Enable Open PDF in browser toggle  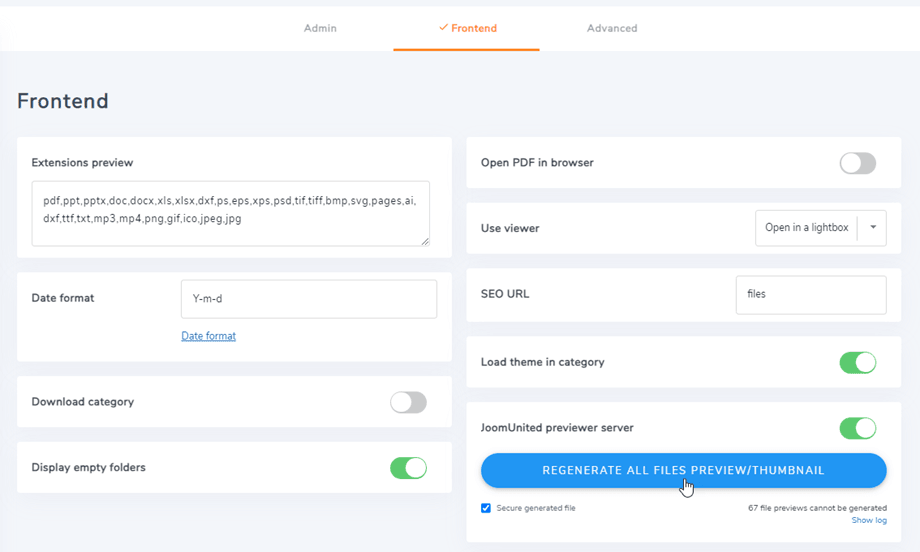point(857,163)
